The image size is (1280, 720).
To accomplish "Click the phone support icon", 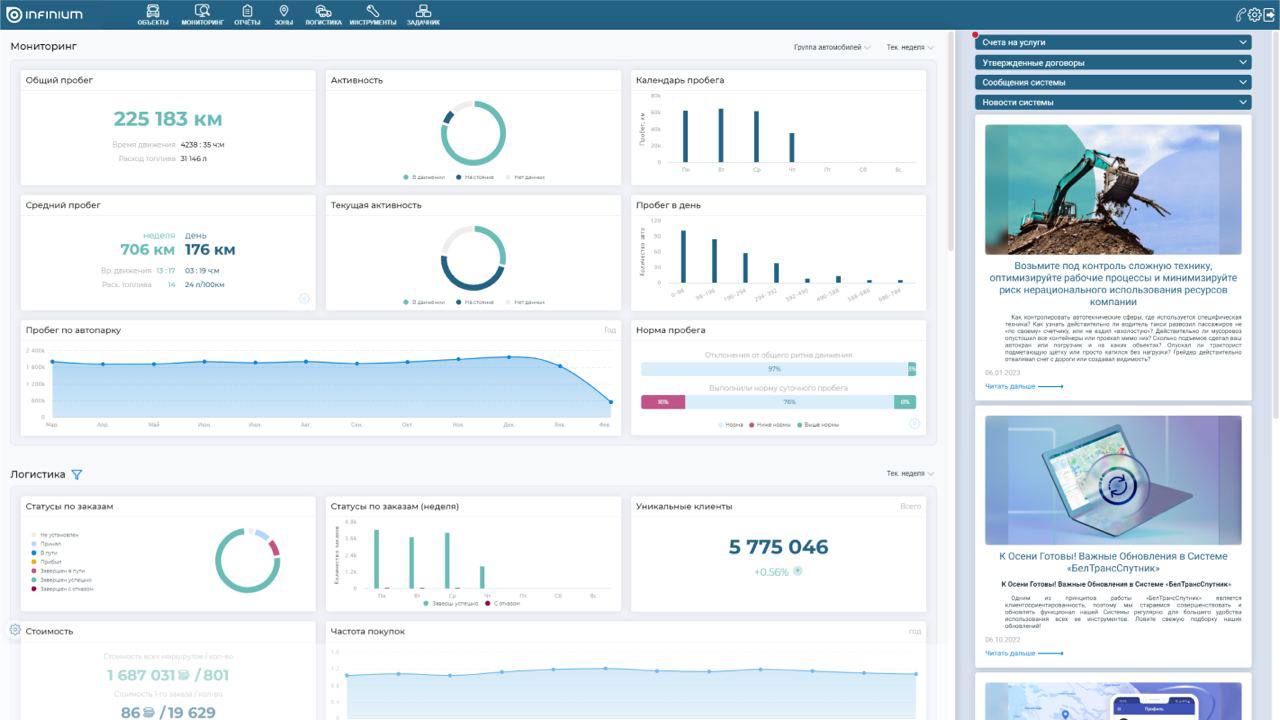I will pyautogui.click(x=1241, y=15).
